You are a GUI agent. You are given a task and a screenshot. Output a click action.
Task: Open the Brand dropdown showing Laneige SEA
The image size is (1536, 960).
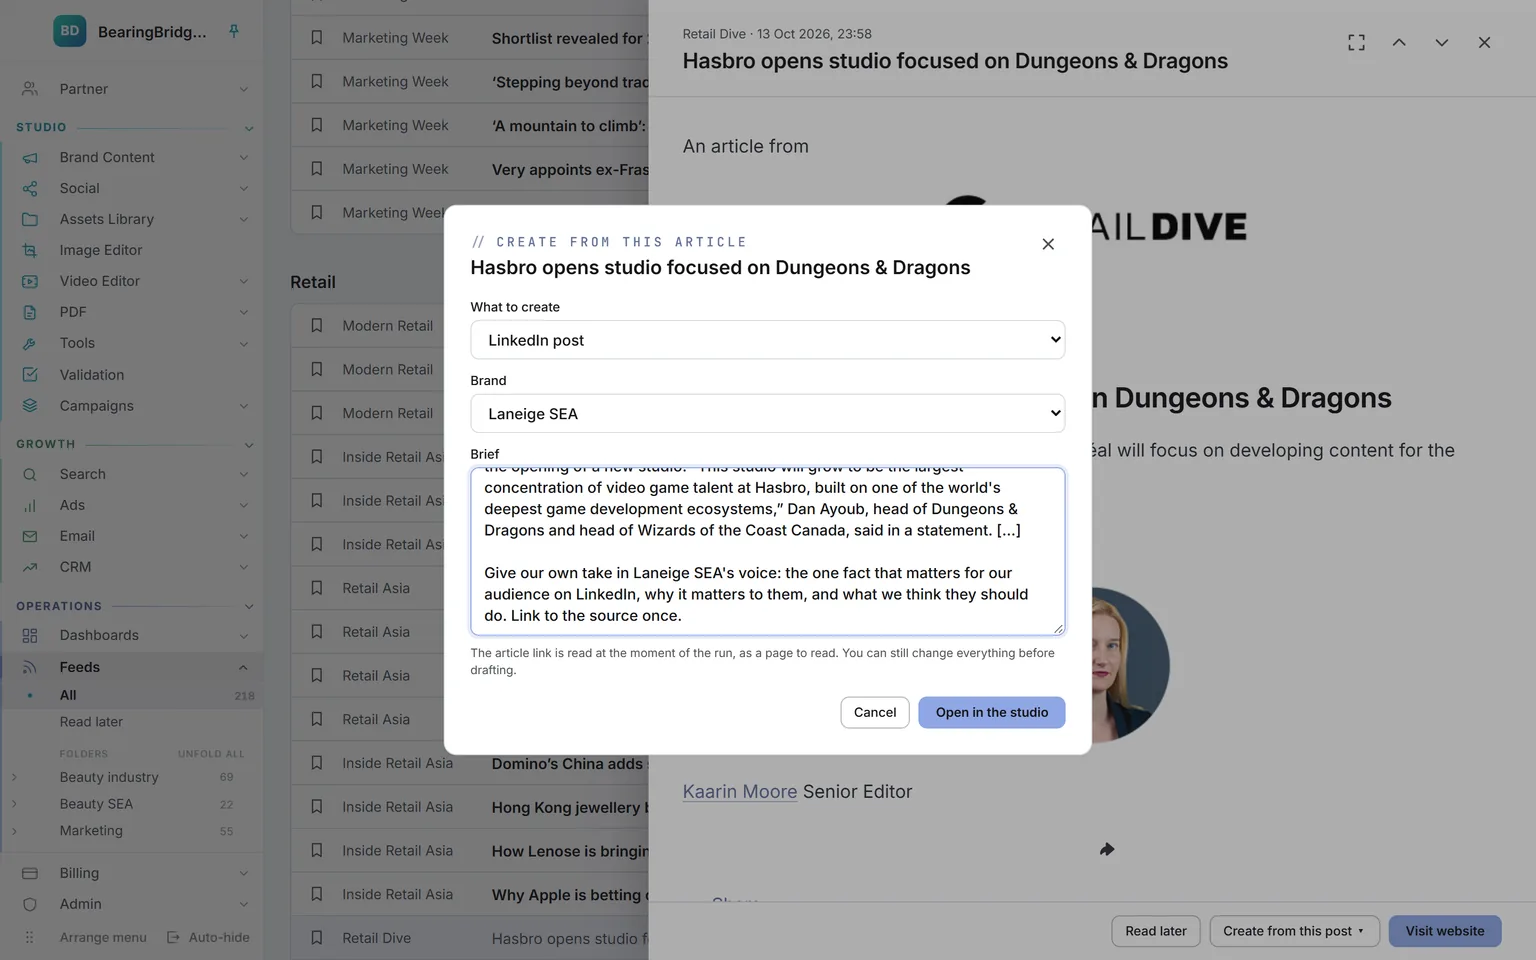coord(767,413)
